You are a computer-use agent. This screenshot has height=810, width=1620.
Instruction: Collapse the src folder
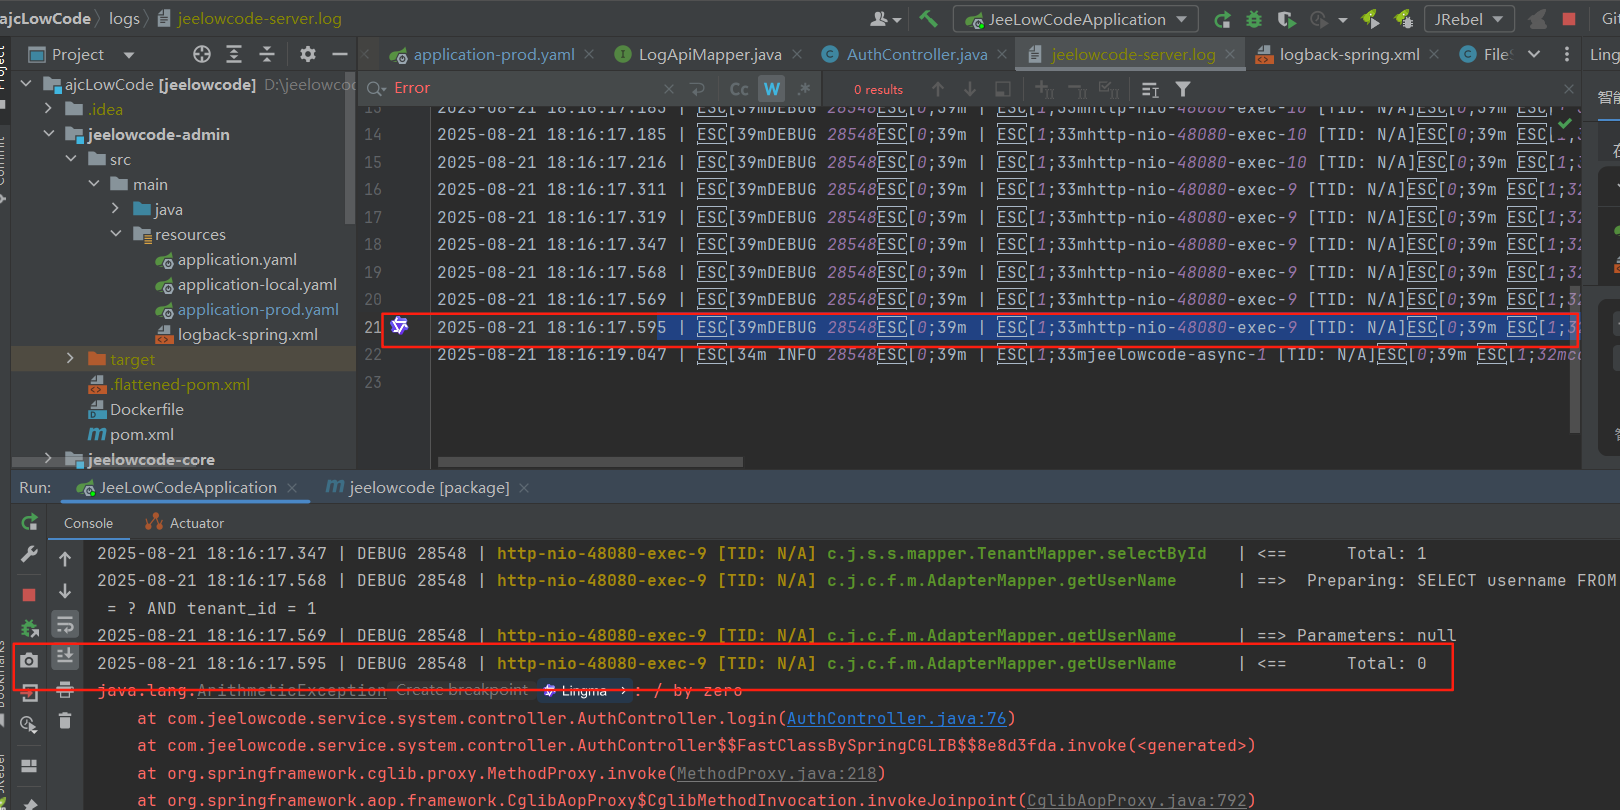coord(71,159)
